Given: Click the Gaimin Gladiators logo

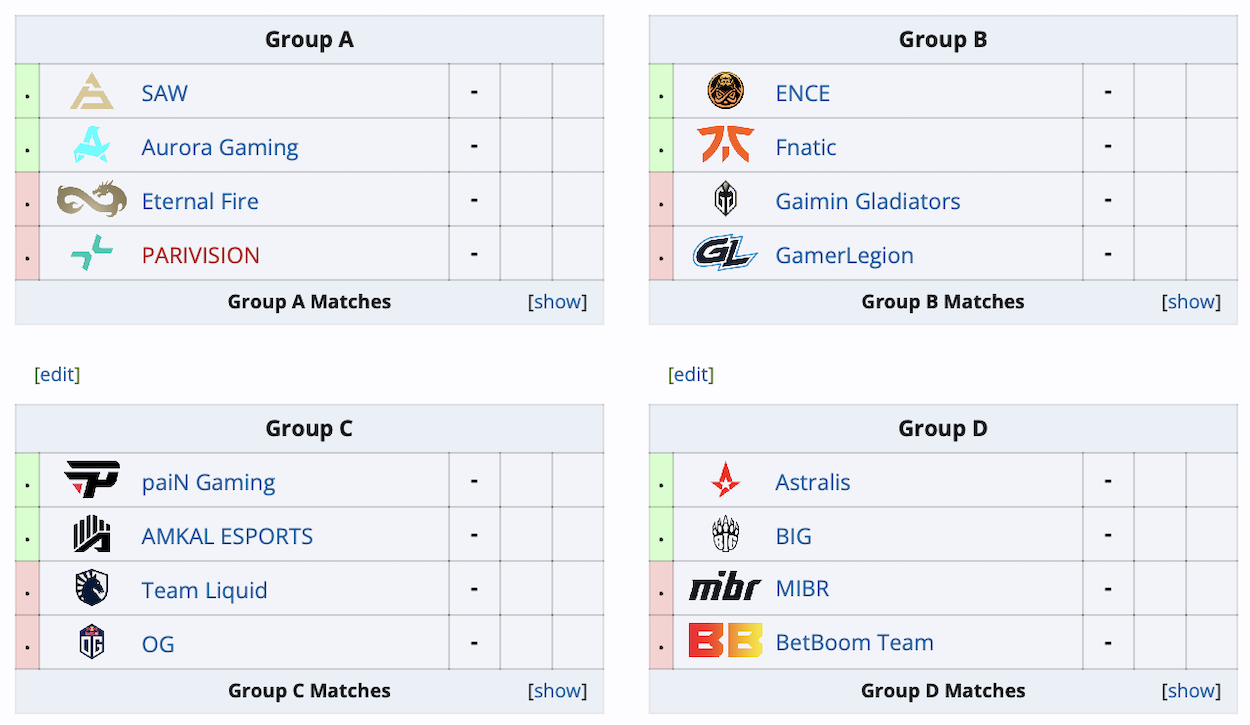Looking at the screenshot, I should 725,199.
